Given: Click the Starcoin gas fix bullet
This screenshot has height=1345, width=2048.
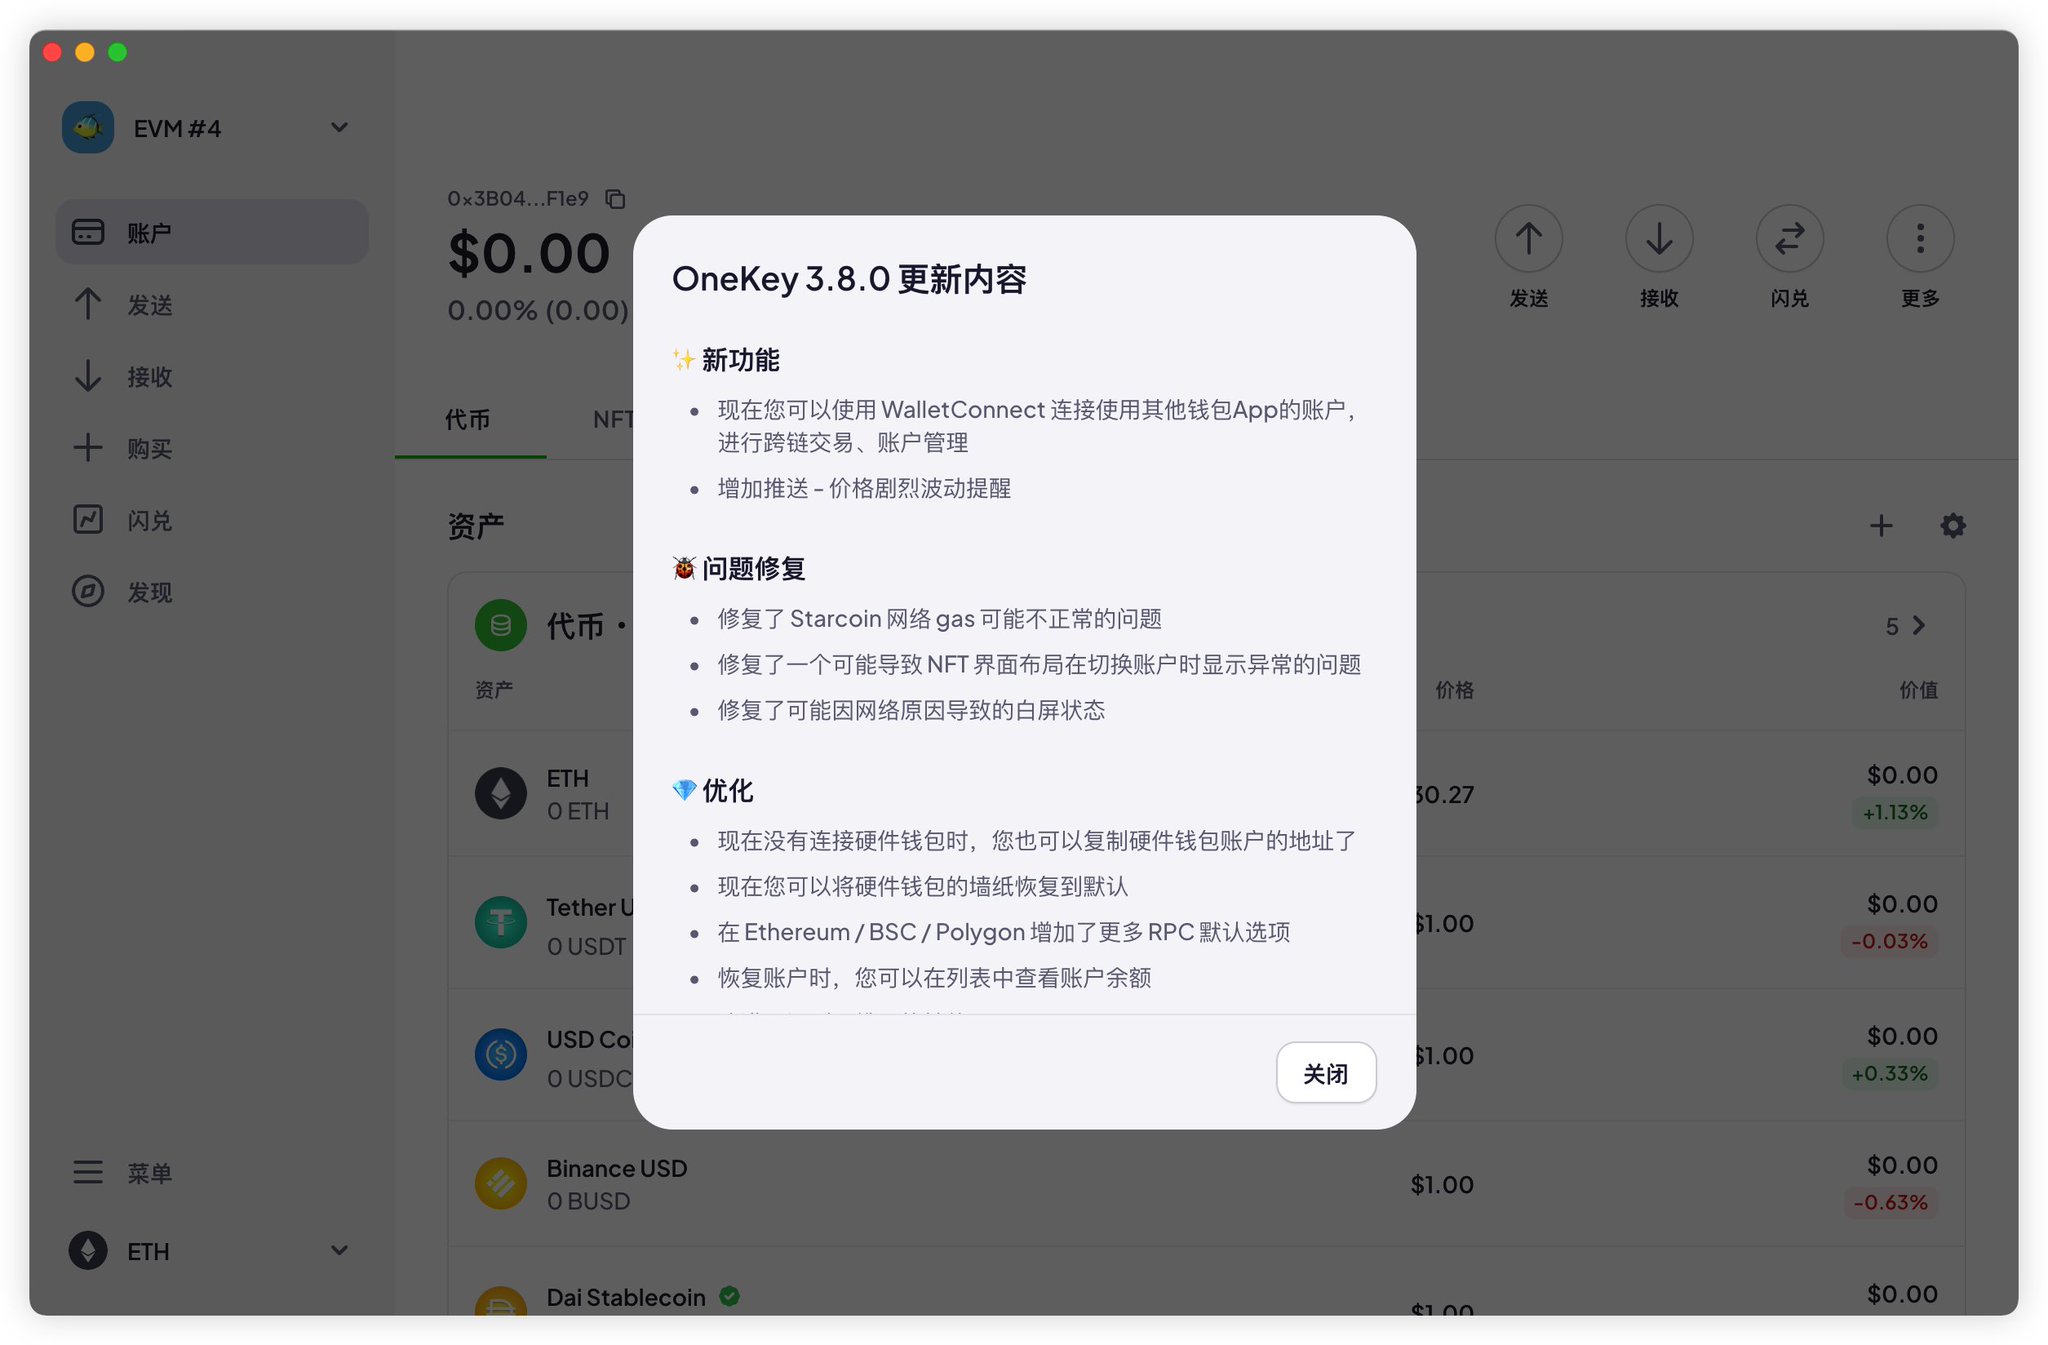Looking at the screenshot, I should [939, 620].
